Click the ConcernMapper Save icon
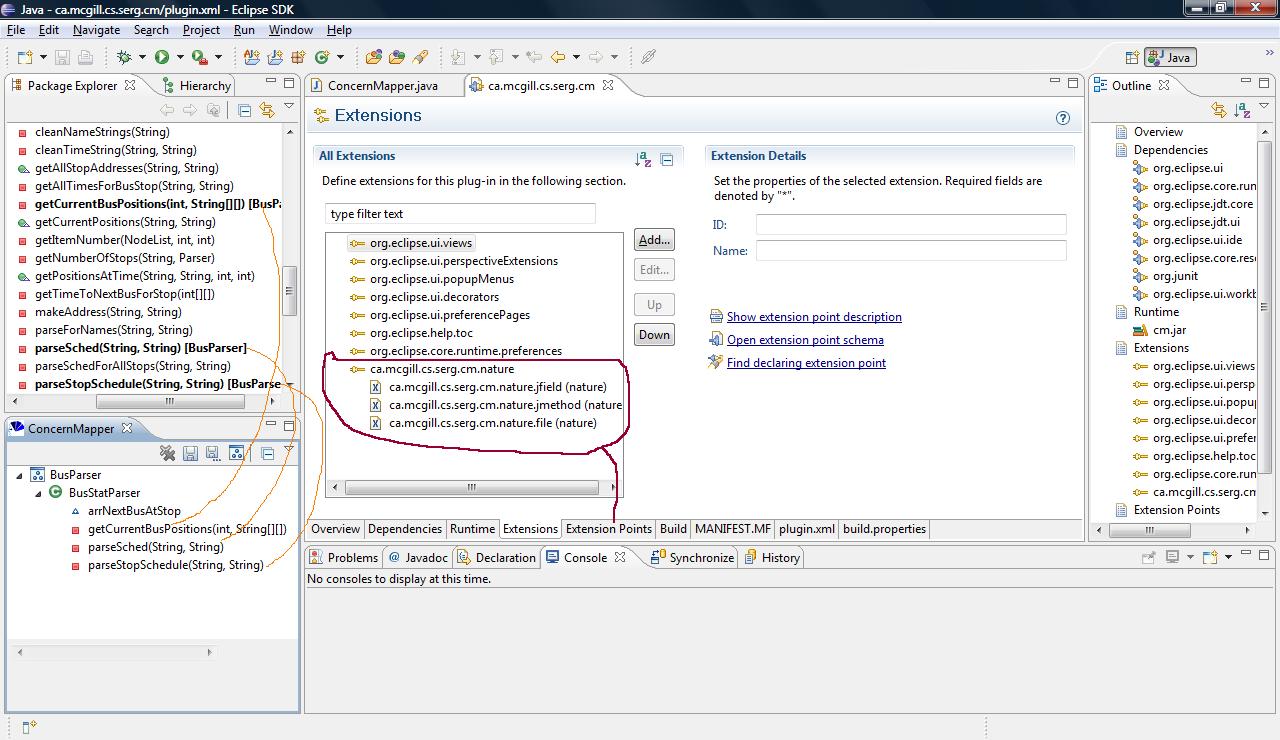This screenshot has width=1280, height=740. [x=190, y=453]
